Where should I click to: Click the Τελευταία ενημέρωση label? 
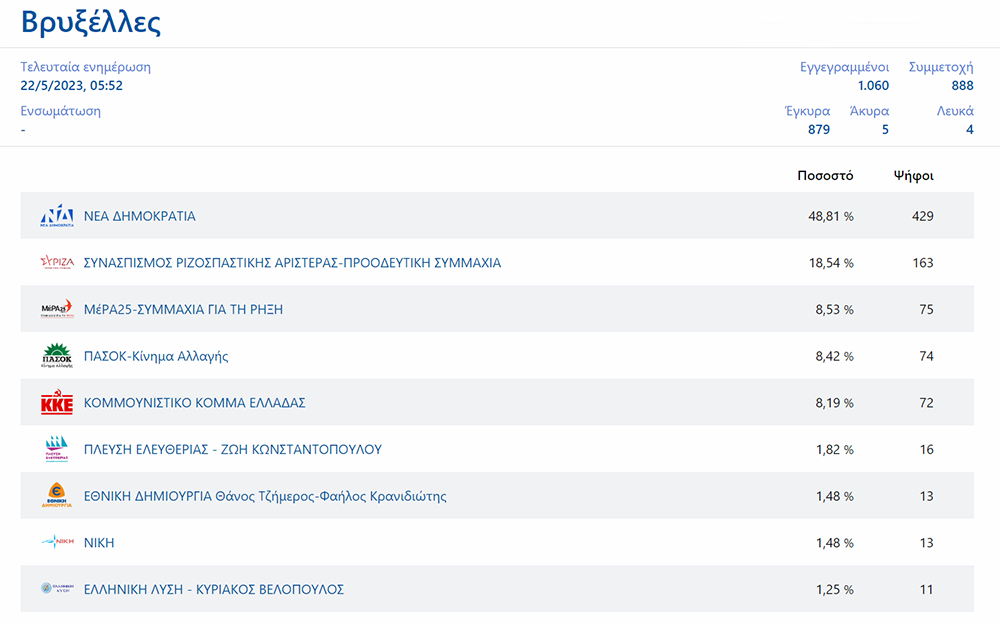tap(85, 67)
